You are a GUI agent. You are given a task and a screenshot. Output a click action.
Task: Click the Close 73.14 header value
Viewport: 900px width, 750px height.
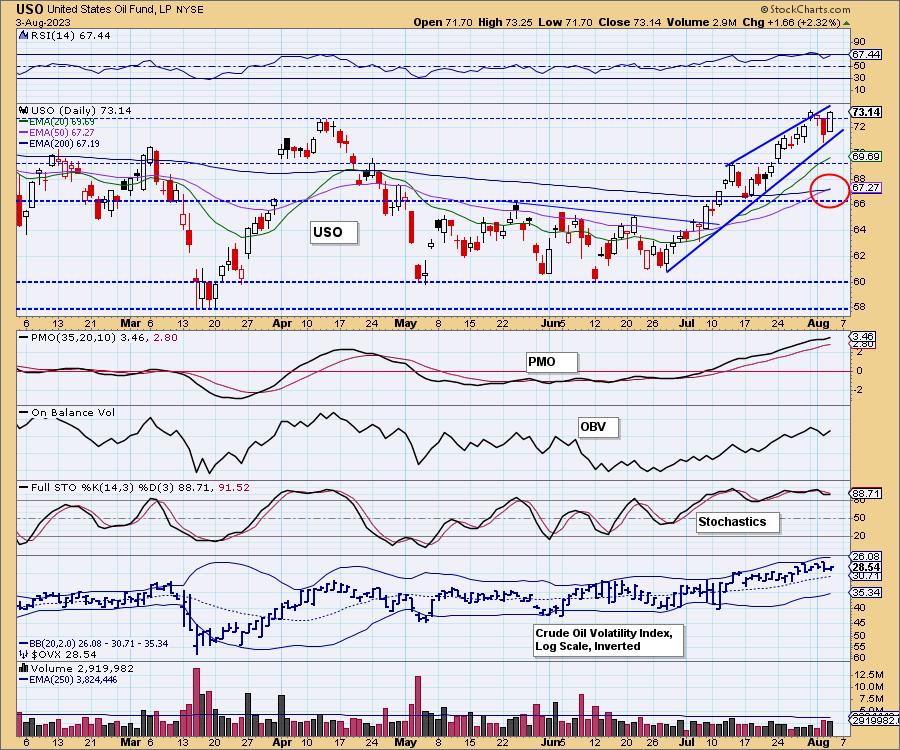pos(629,22)
